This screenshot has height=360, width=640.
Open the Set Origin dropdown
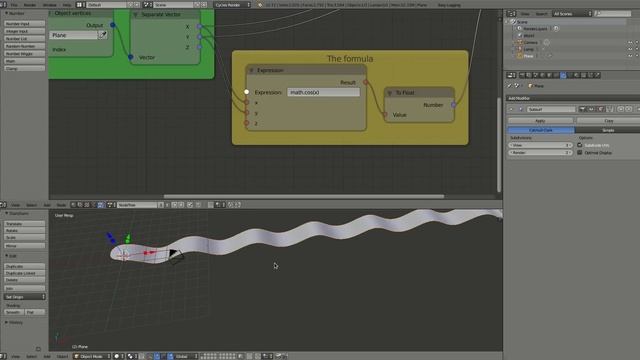click(24, 297)
